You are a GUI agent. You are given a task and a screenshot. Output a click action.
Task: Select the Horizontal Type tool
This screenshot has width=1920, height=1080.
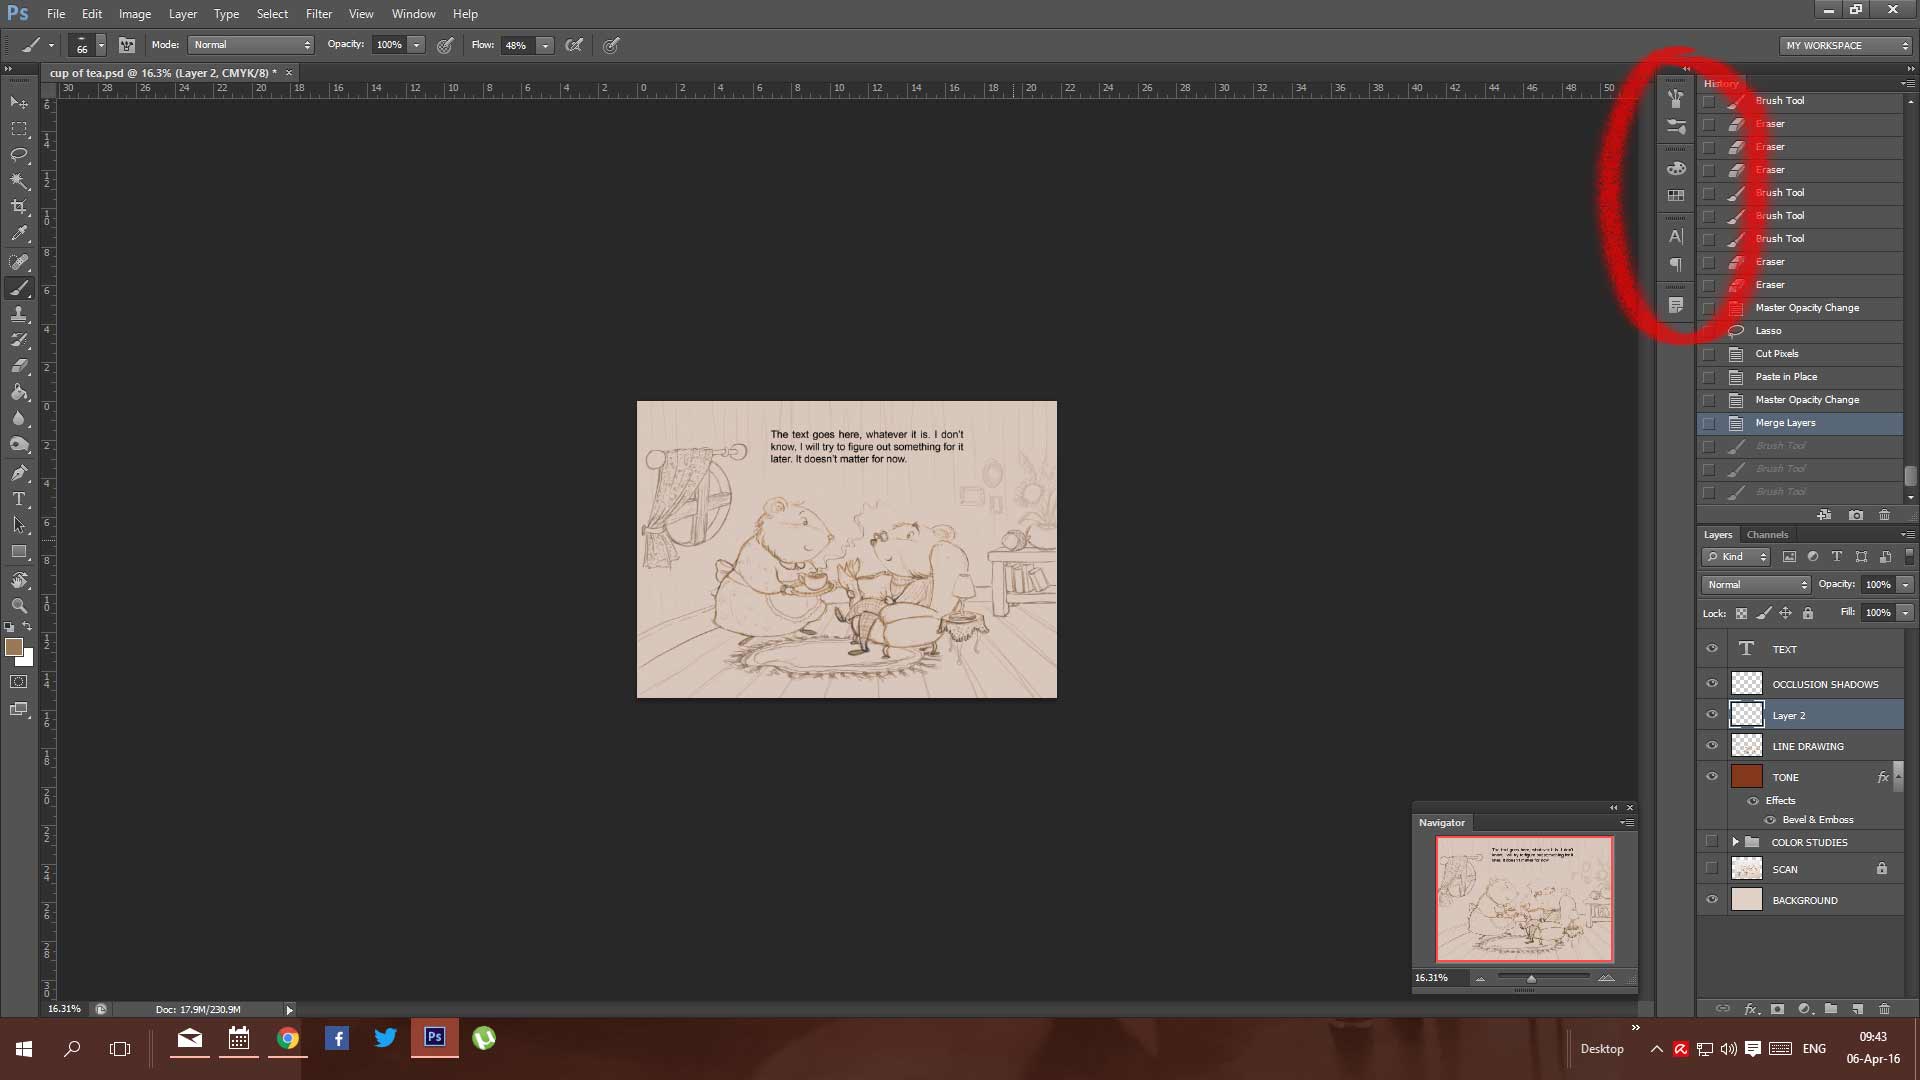19,499
